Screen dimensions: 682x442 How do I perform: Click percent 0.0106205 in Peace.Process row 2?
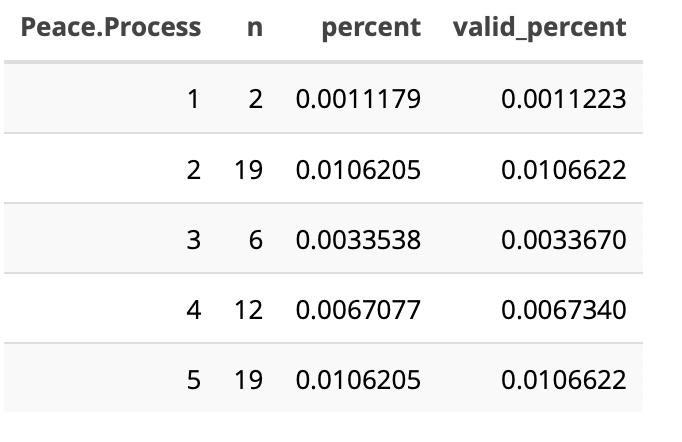tap(358, 170)
